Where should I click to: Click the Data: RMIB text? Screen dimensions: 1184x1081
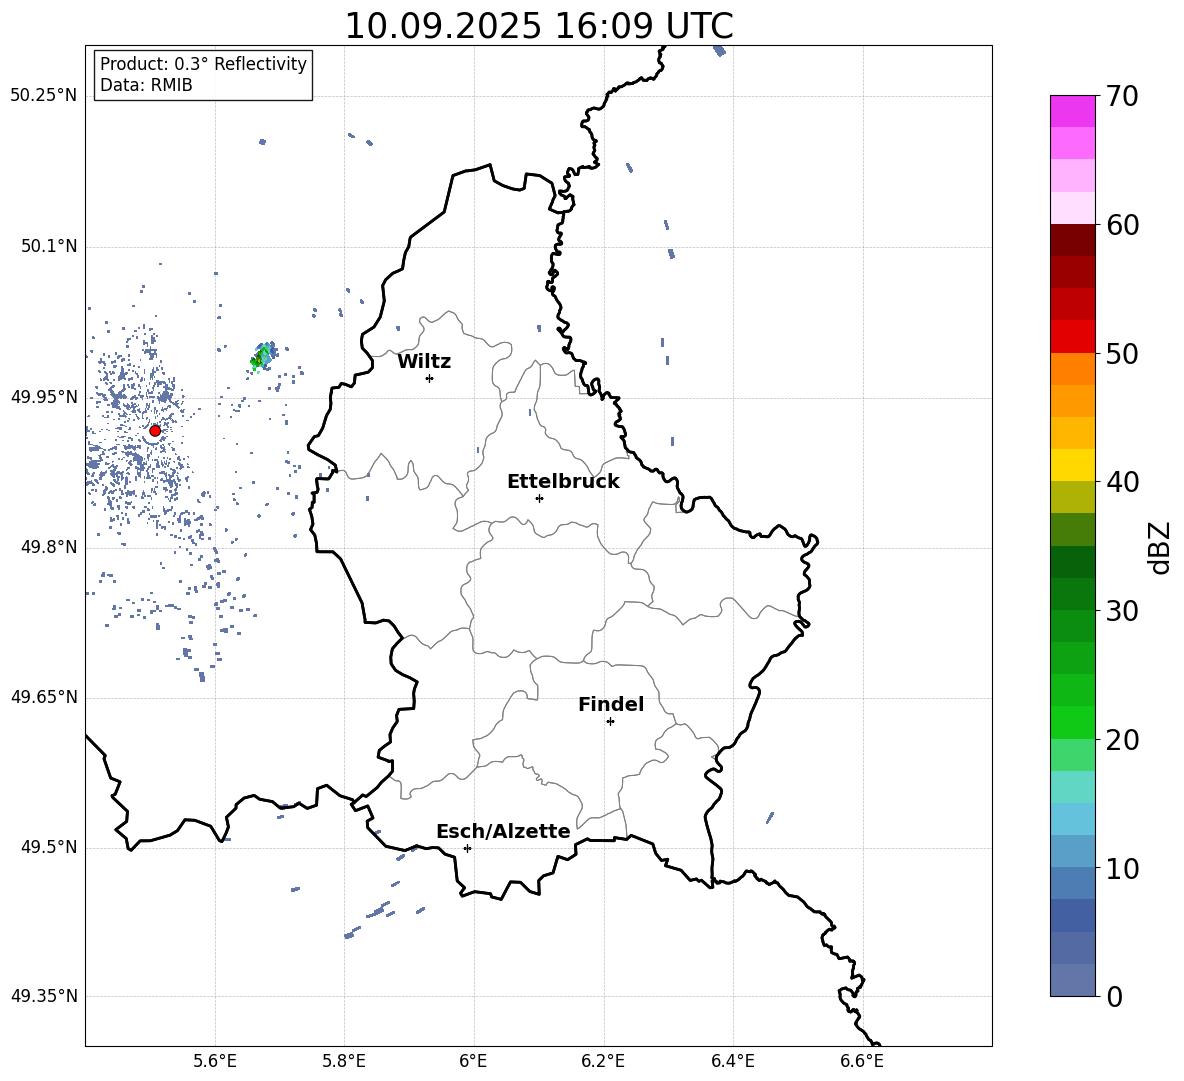click(x=146, y=85)
